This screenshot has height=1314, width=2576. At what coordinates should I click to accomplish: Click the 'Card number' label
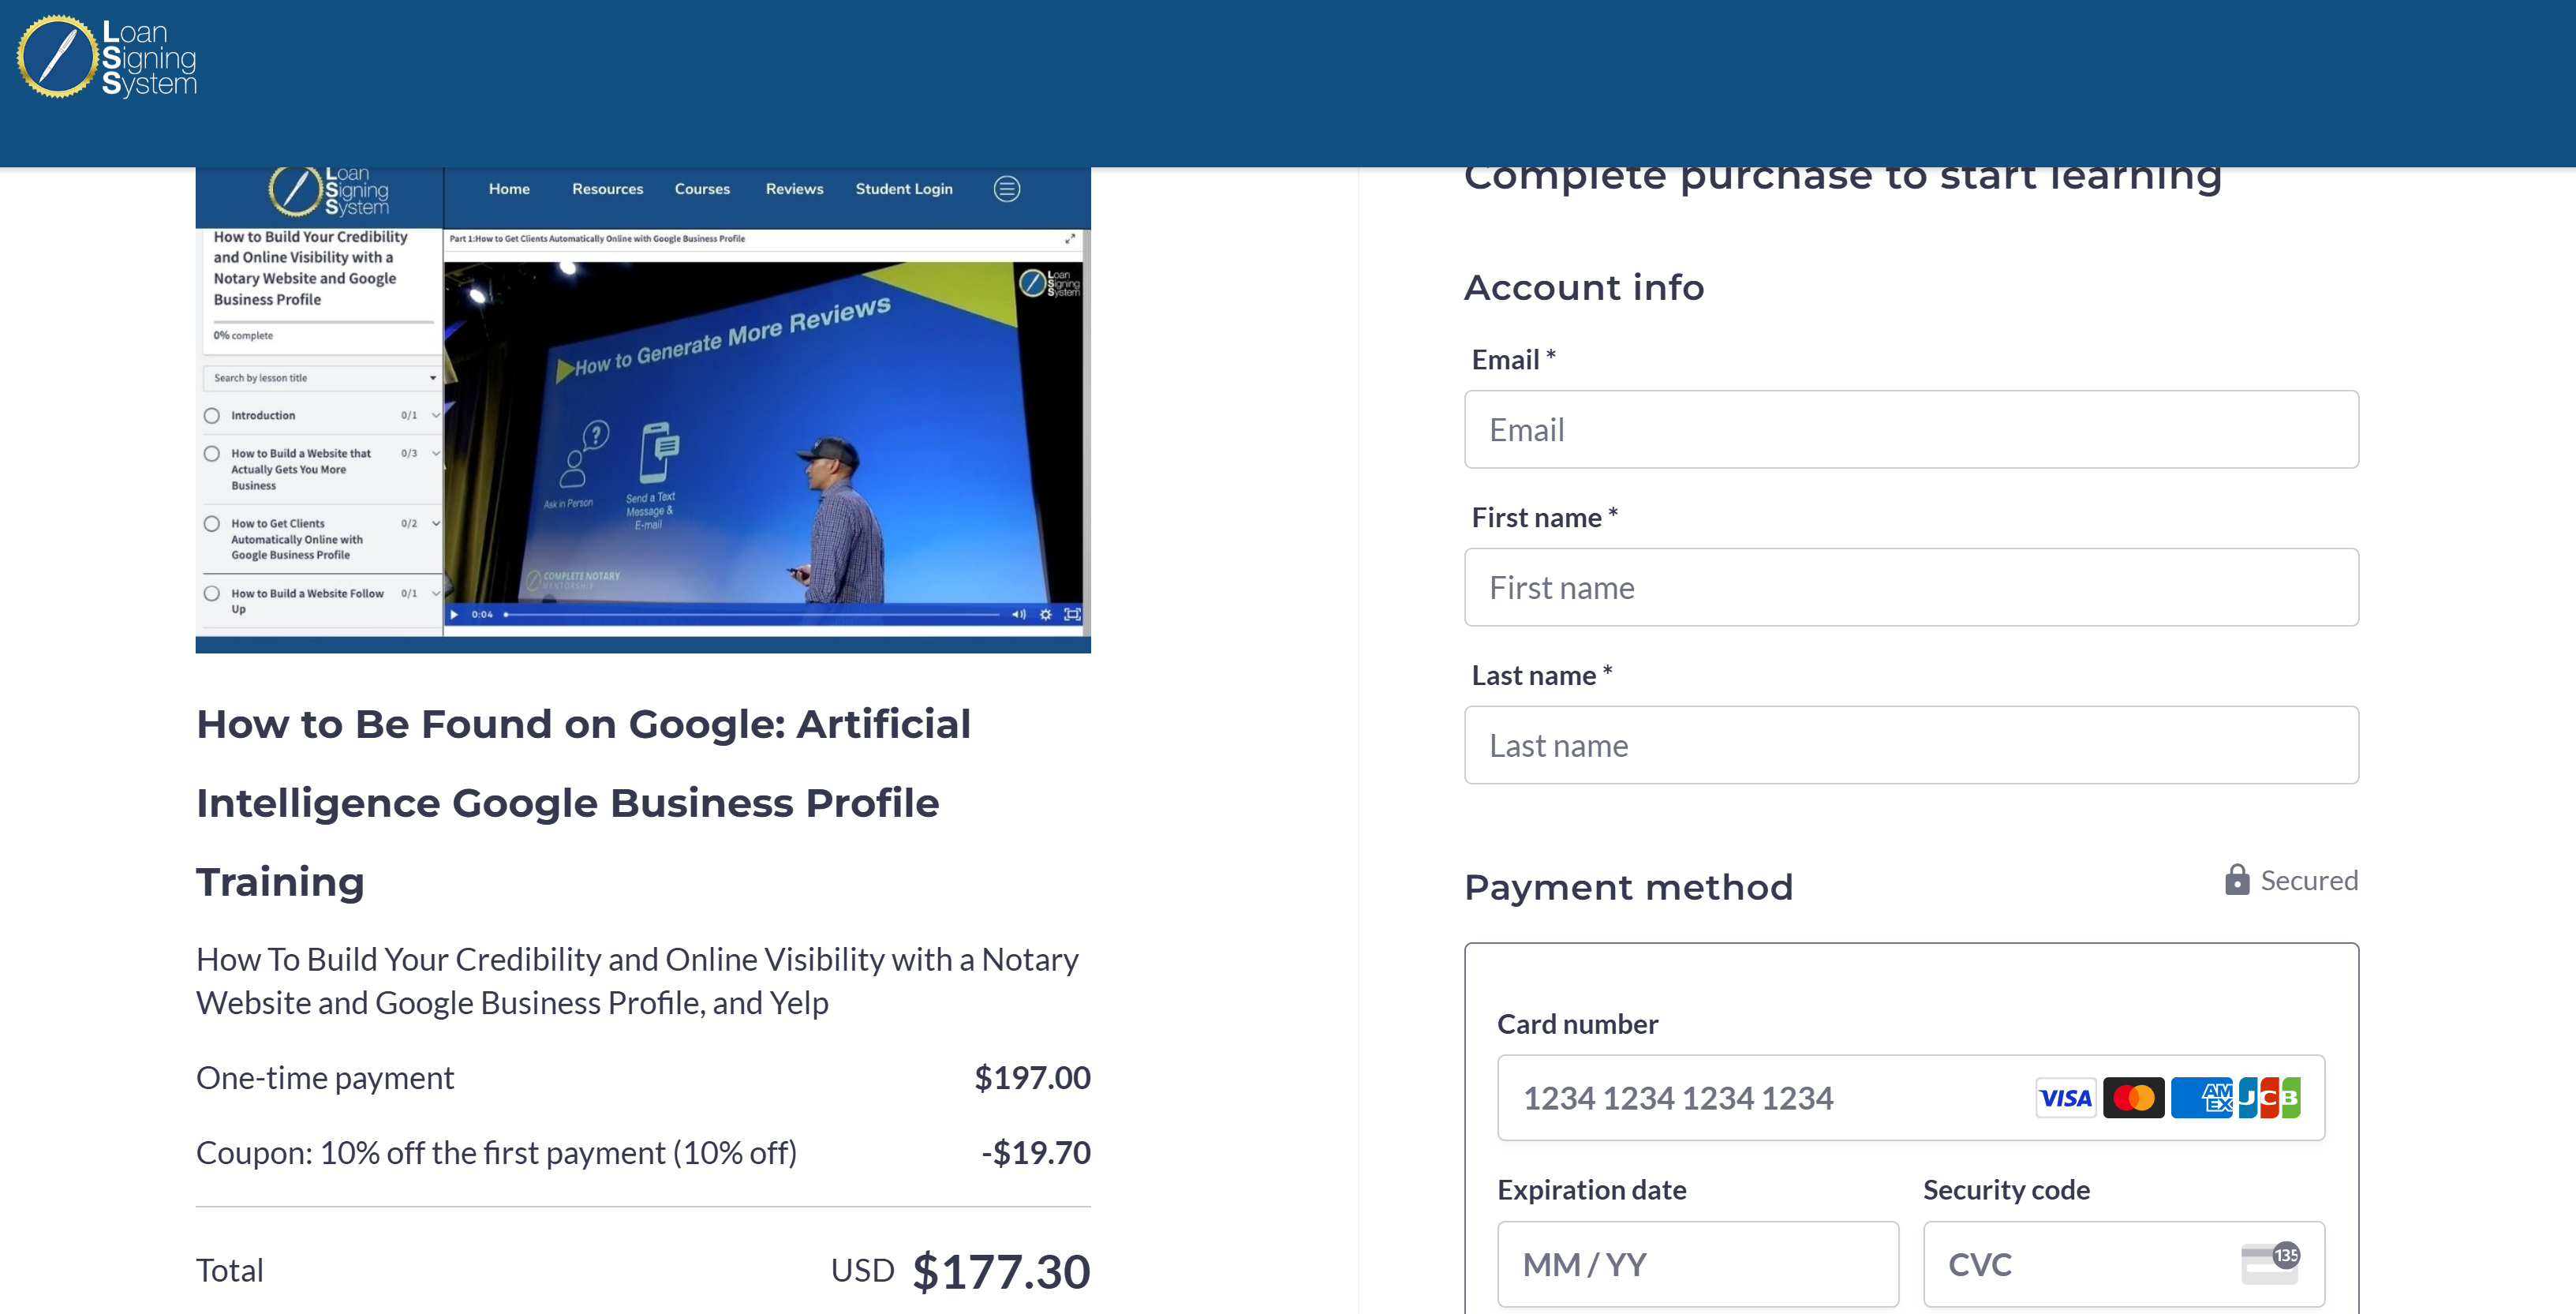coord(1577,1023)
